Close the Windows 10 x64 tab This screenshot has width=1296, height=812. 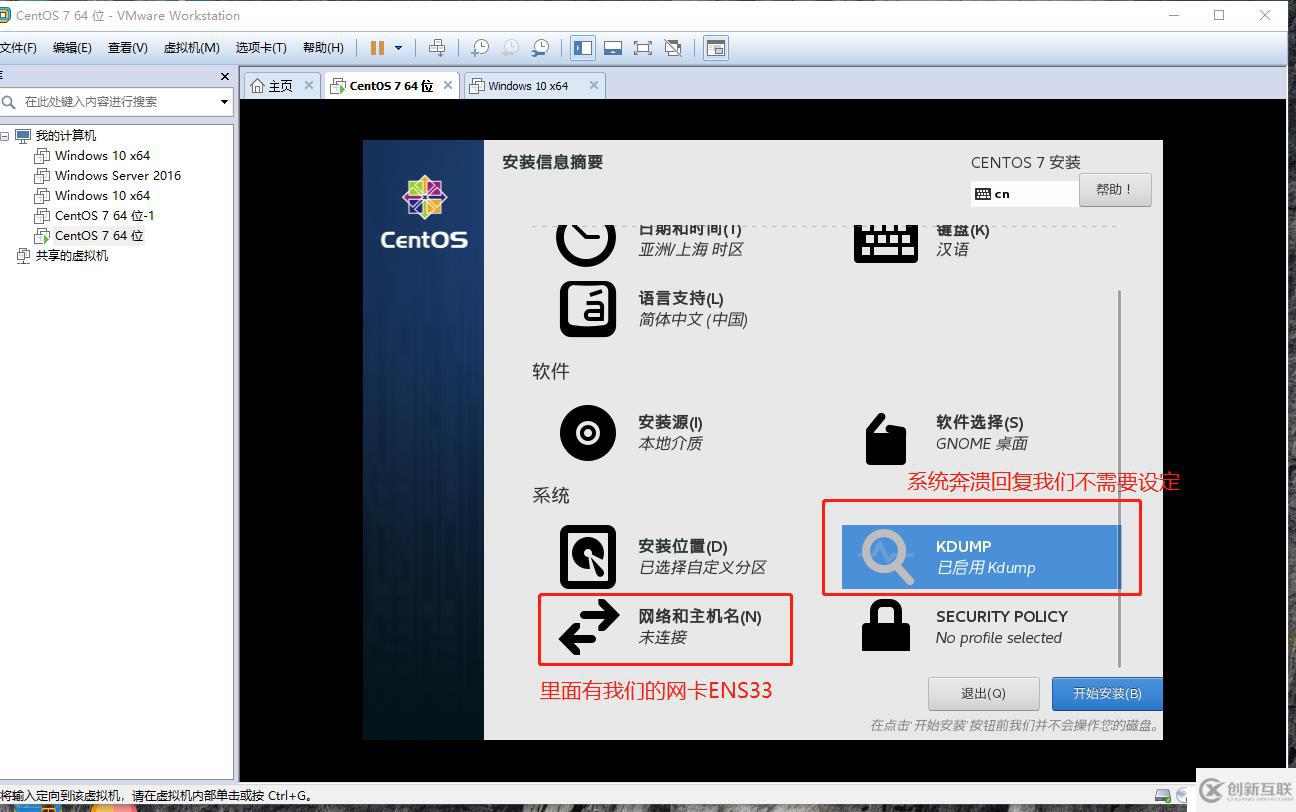(594, 85)
